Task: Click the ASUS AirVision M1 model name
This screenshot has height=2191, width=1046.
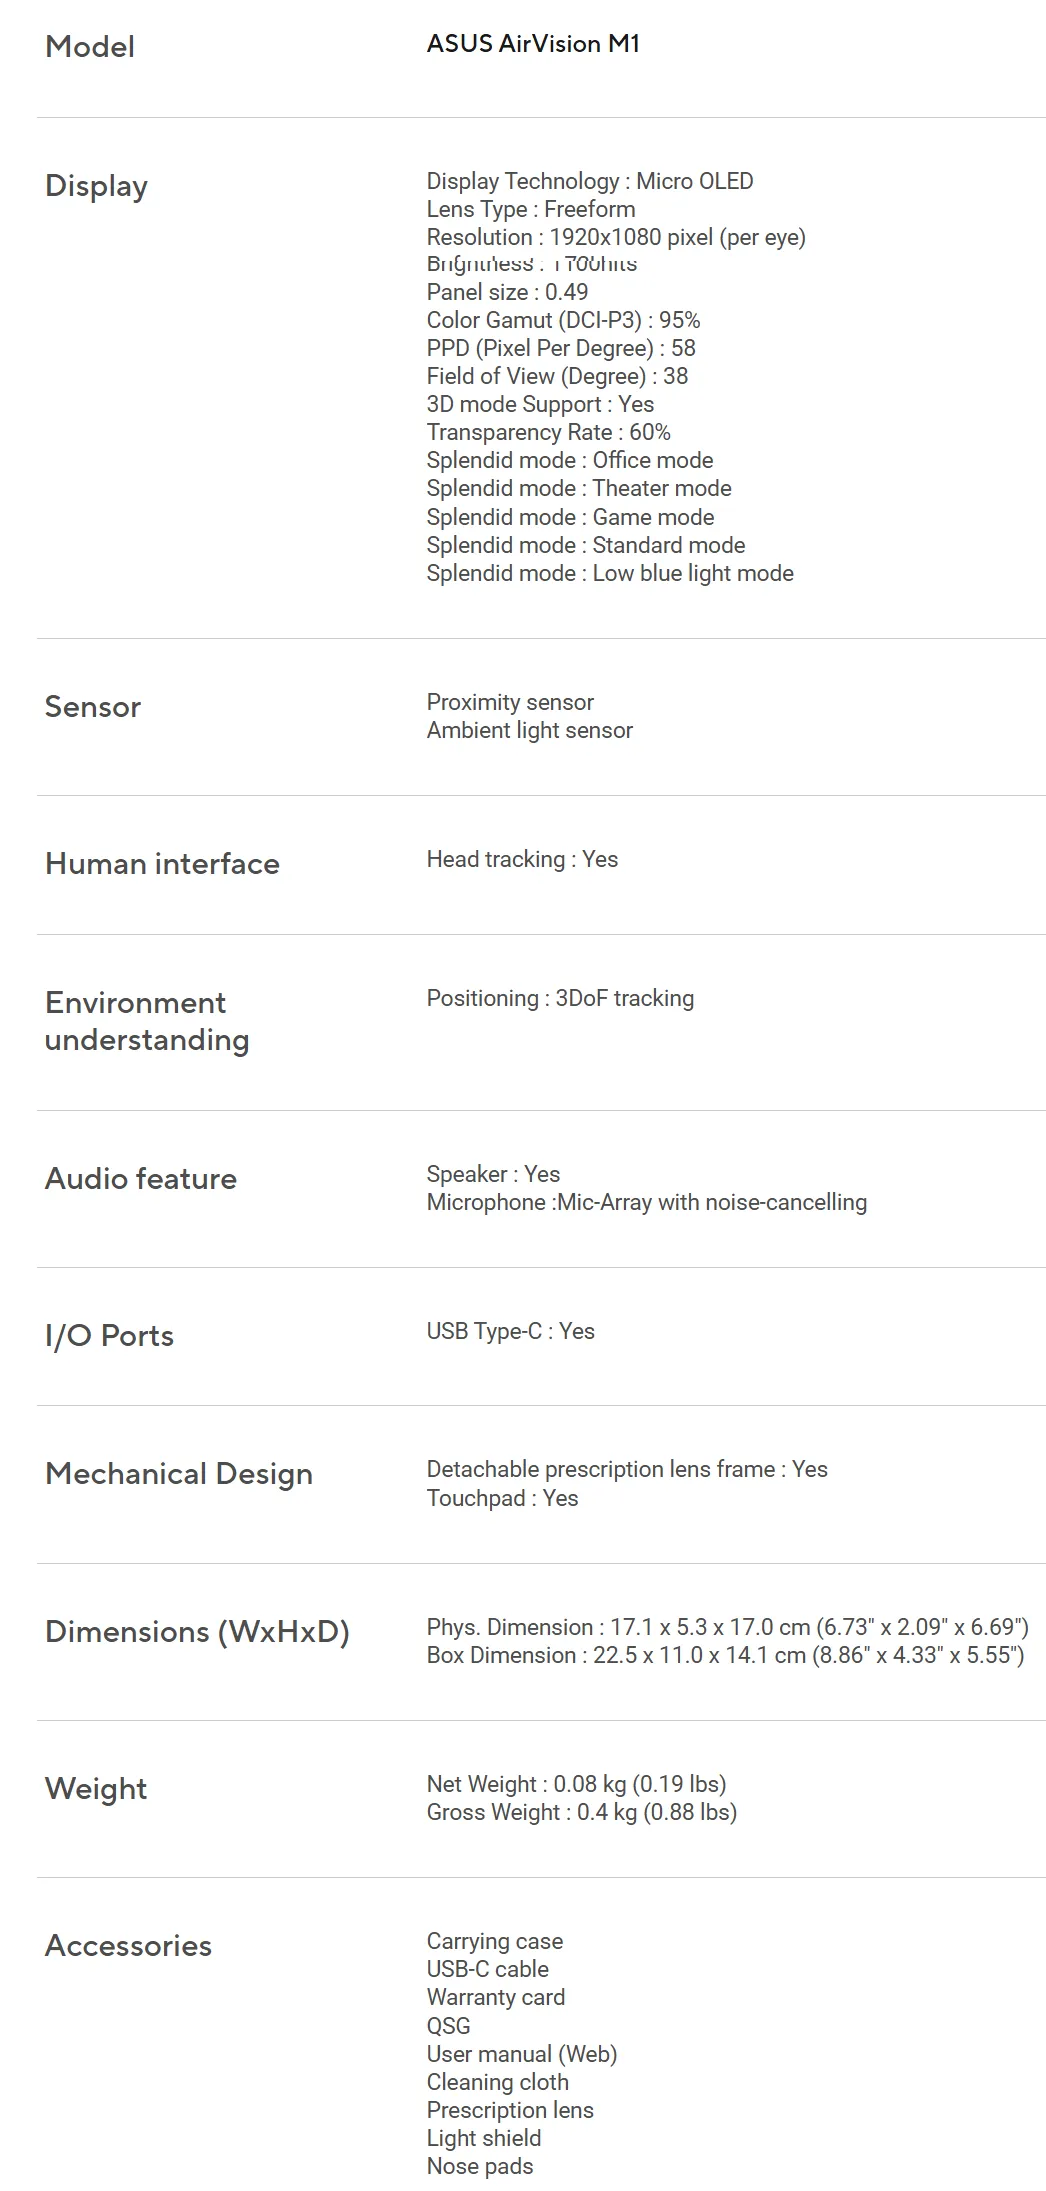Action: pos(533,44)
